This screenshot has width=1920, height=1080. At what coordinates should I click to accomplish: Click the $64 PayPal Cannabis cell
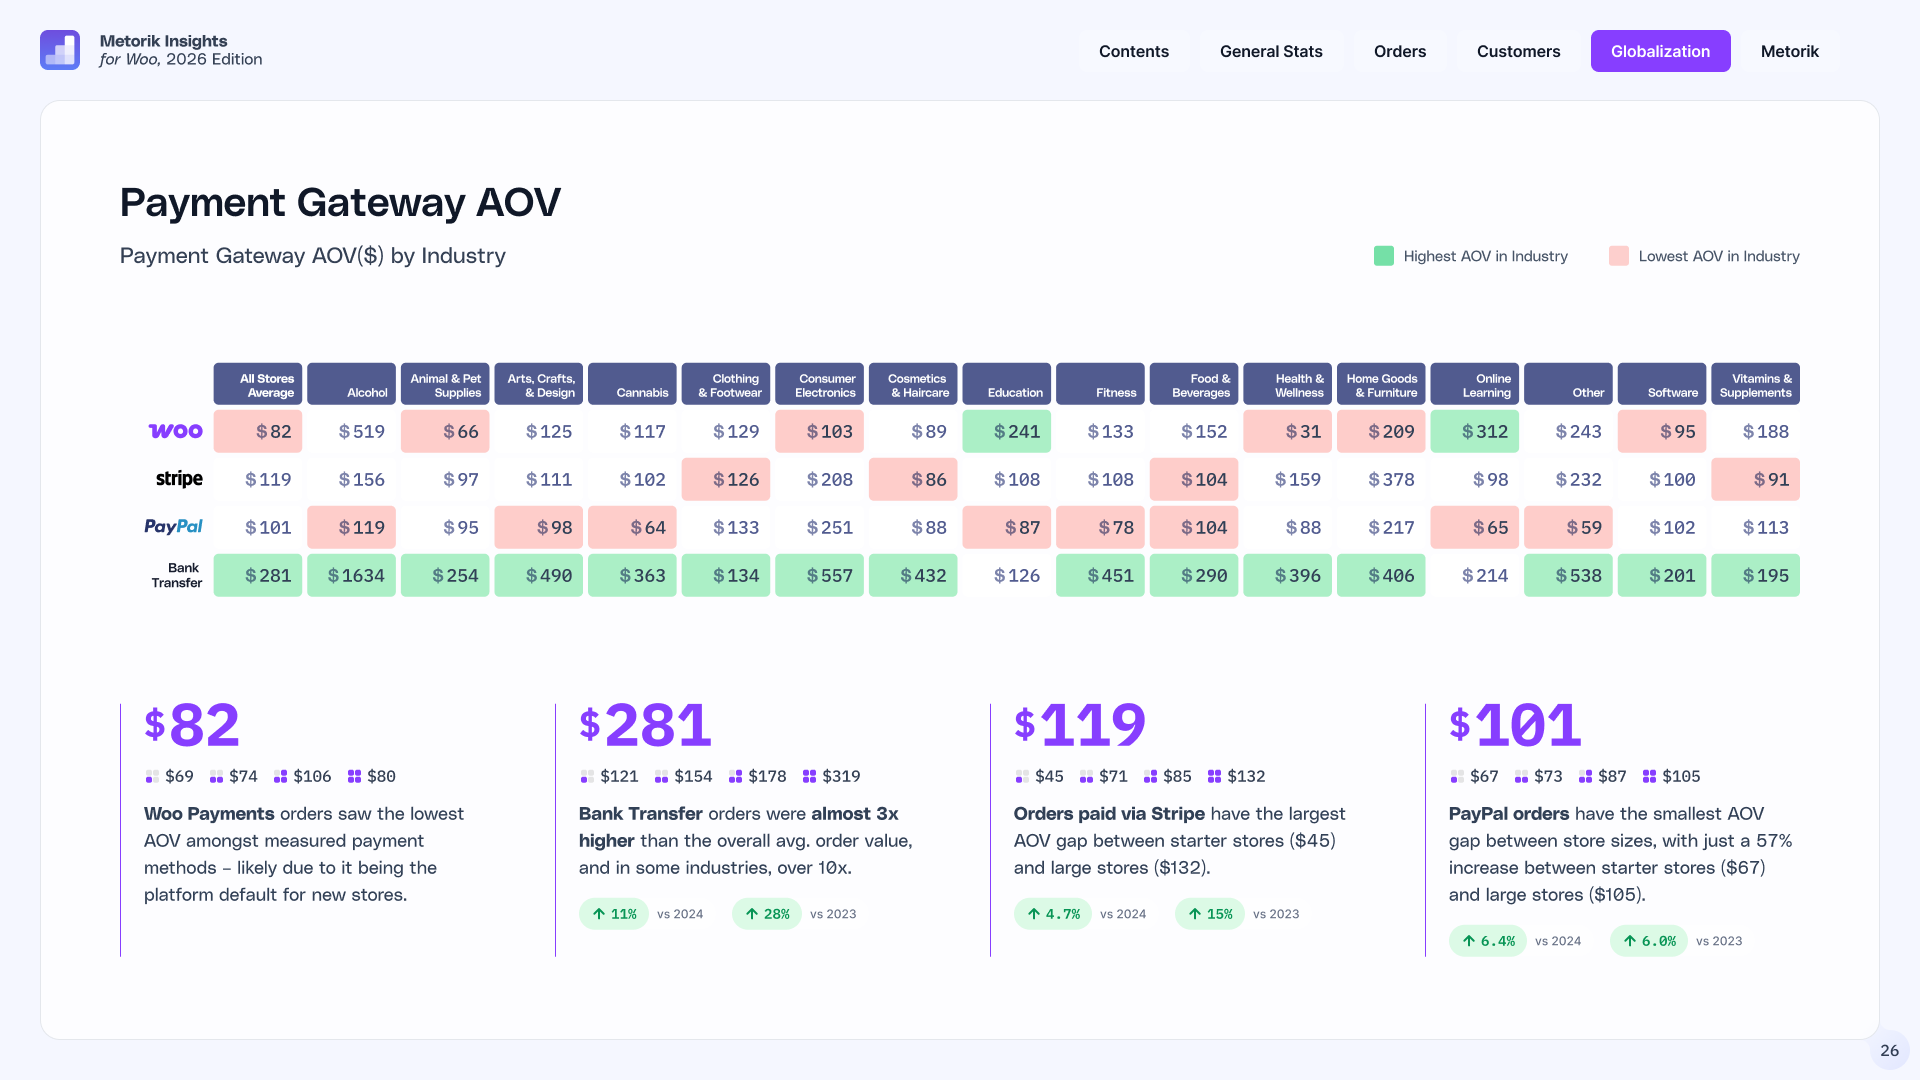(632, 527)
